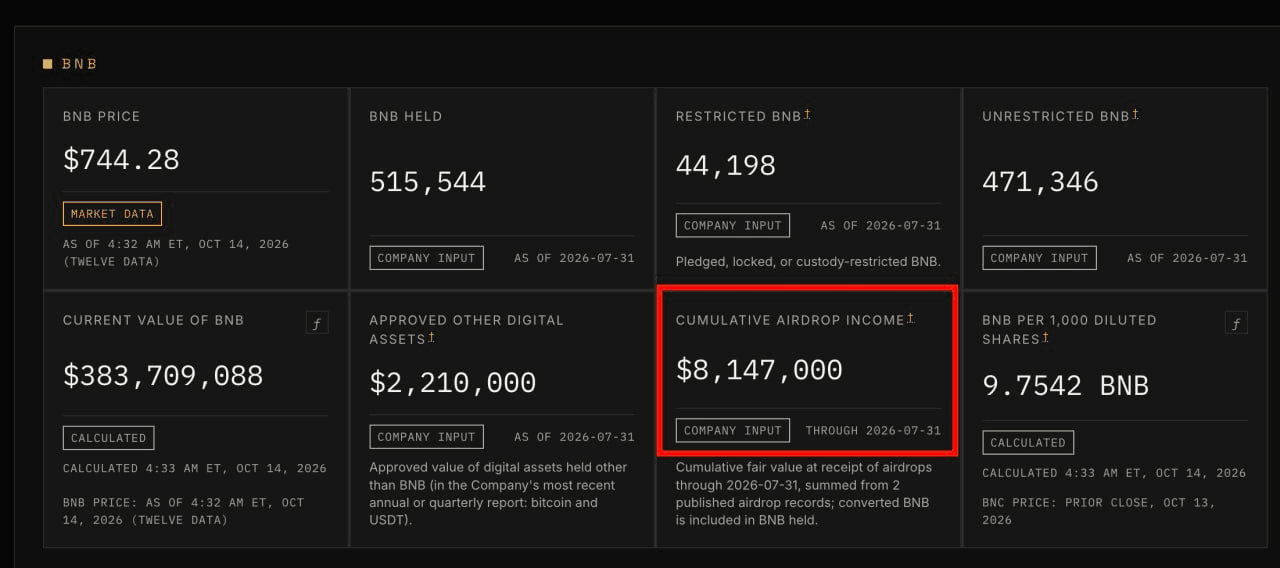Open footnote marker beside Cumulative Airdrop Income
The width and height of the screenshot is (1280, 568).
pos(911,319)
